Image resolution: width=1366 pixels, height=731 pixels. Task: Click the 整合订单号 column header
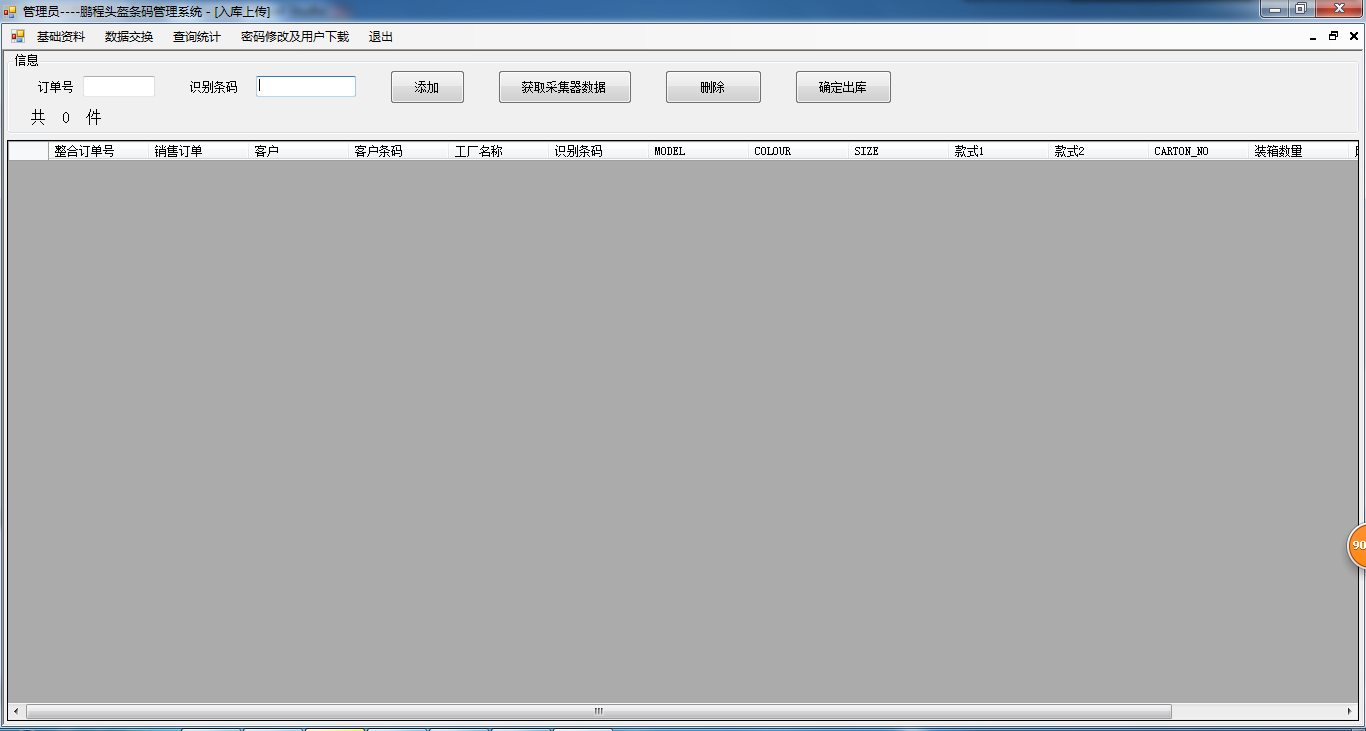coord(98,151)
